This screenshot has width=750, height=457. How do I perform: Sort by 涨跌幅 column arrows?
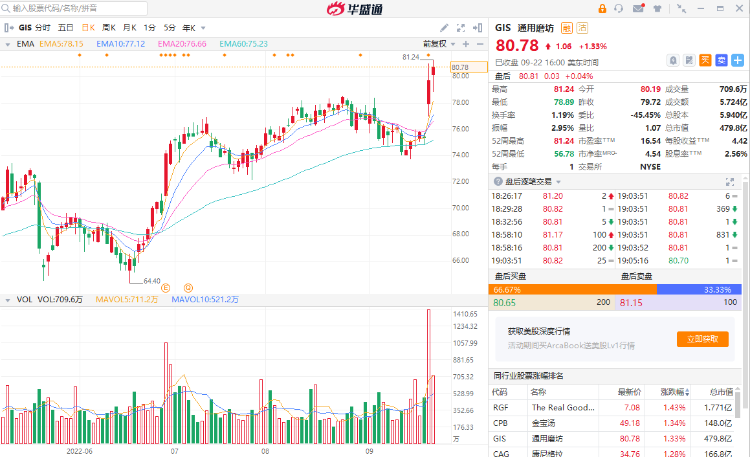[688, 392]
